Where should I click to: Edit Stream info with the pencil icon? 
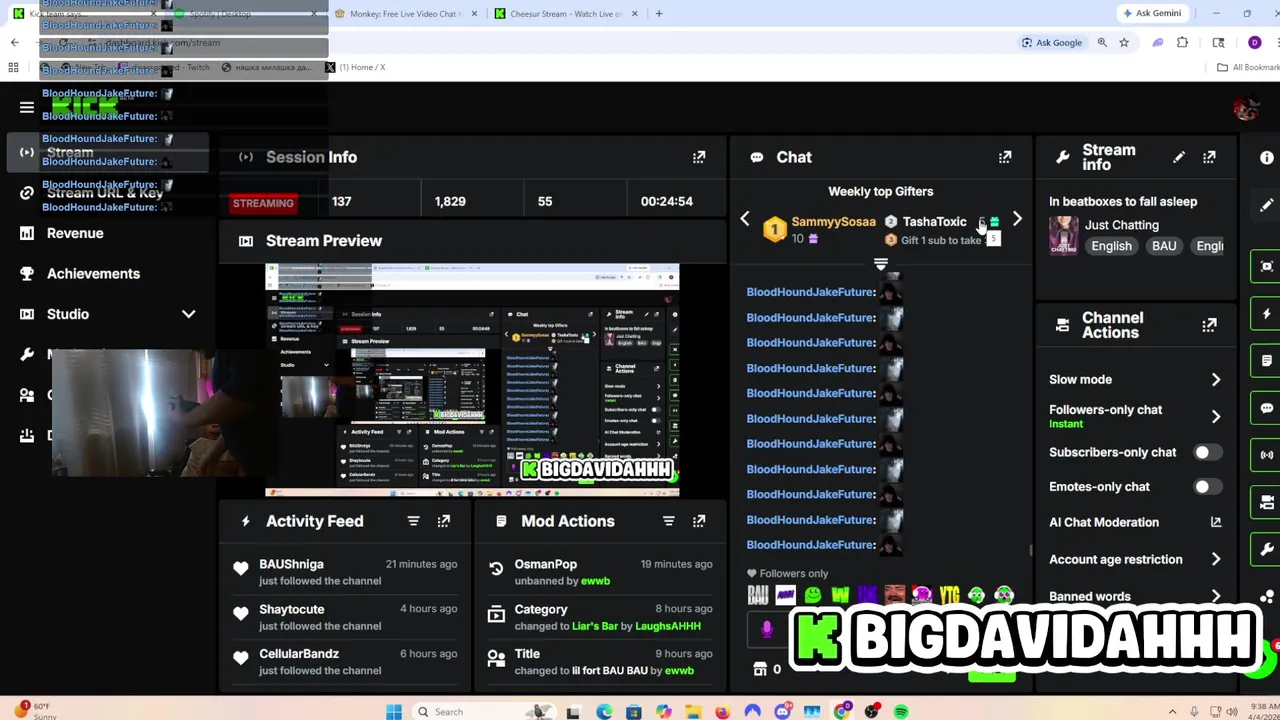[1179, 157]
